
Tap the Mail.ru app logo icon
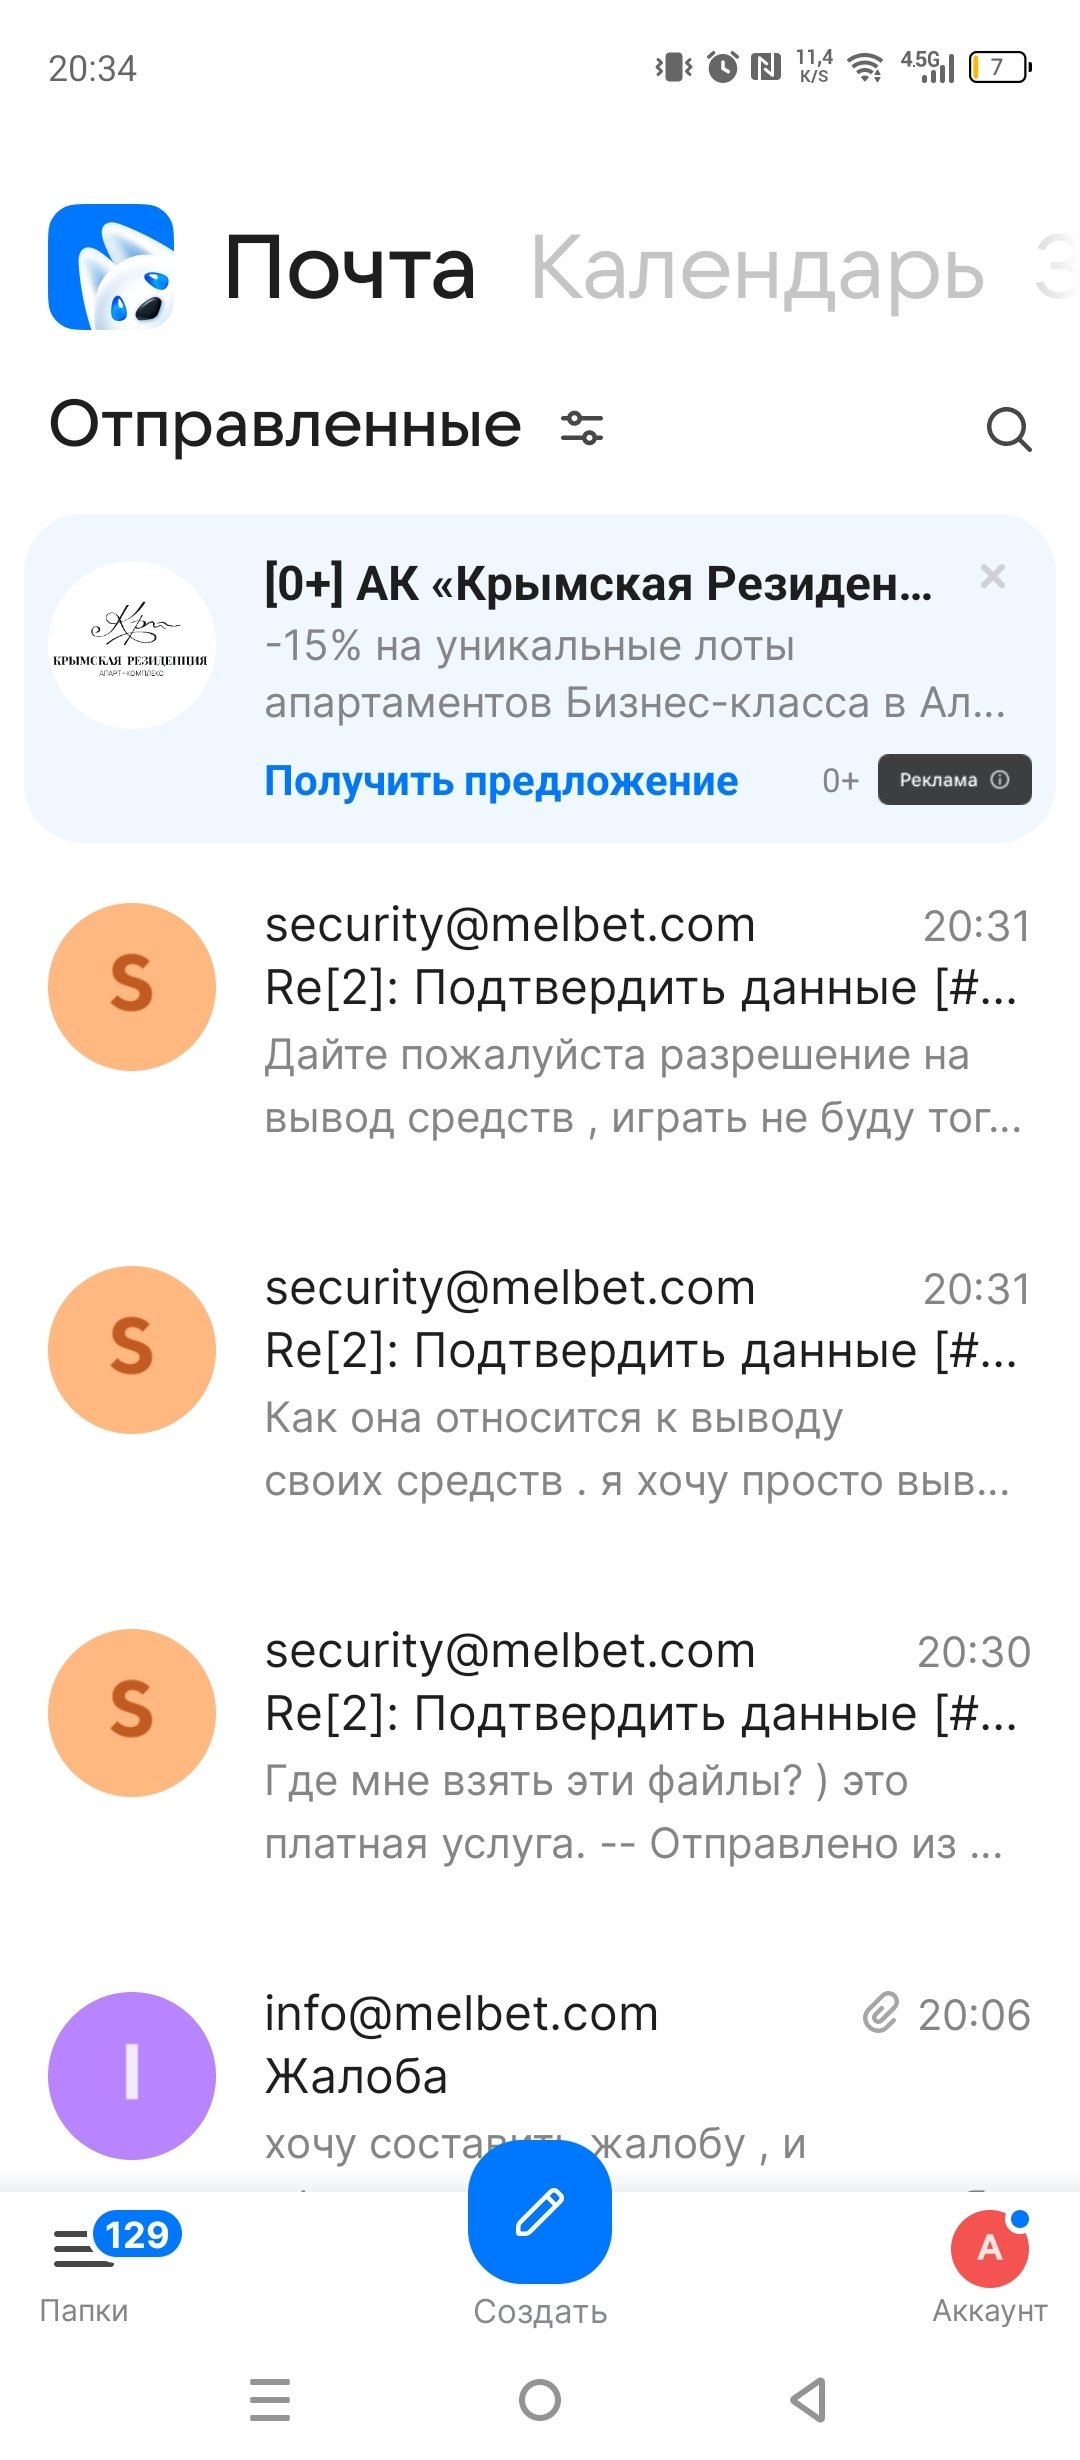coord(112,267)
